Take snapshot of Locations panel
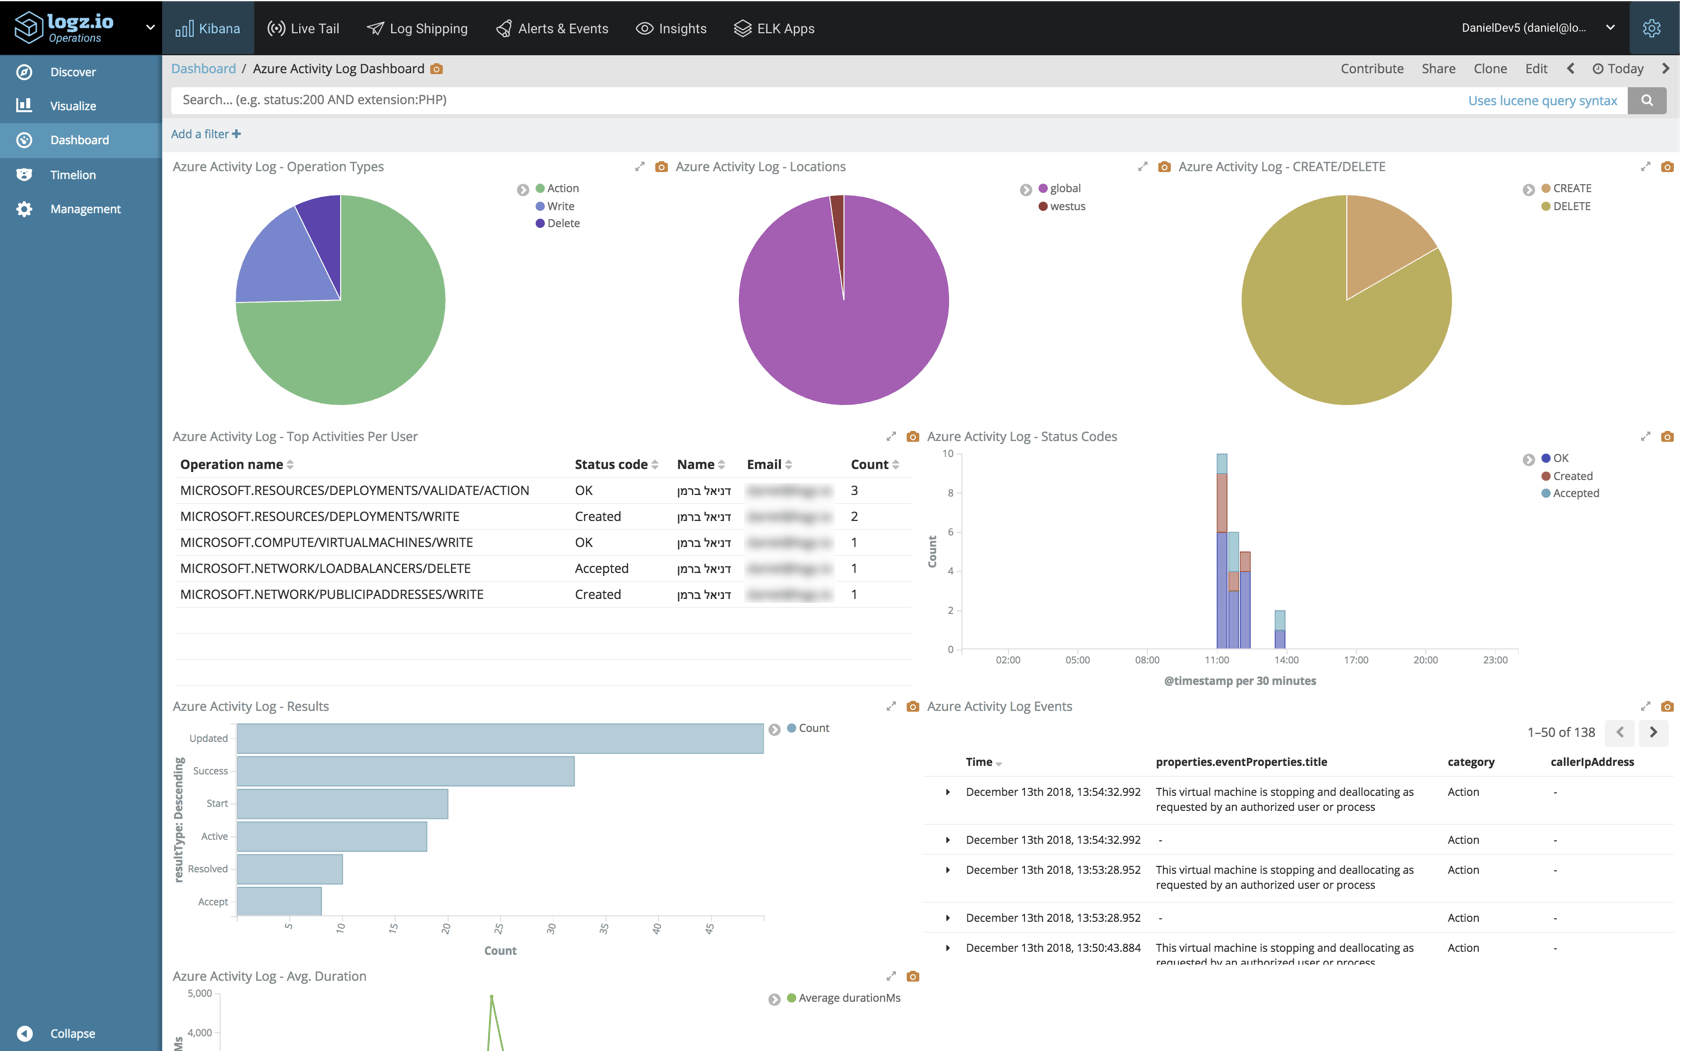 tap(1164, 167)
